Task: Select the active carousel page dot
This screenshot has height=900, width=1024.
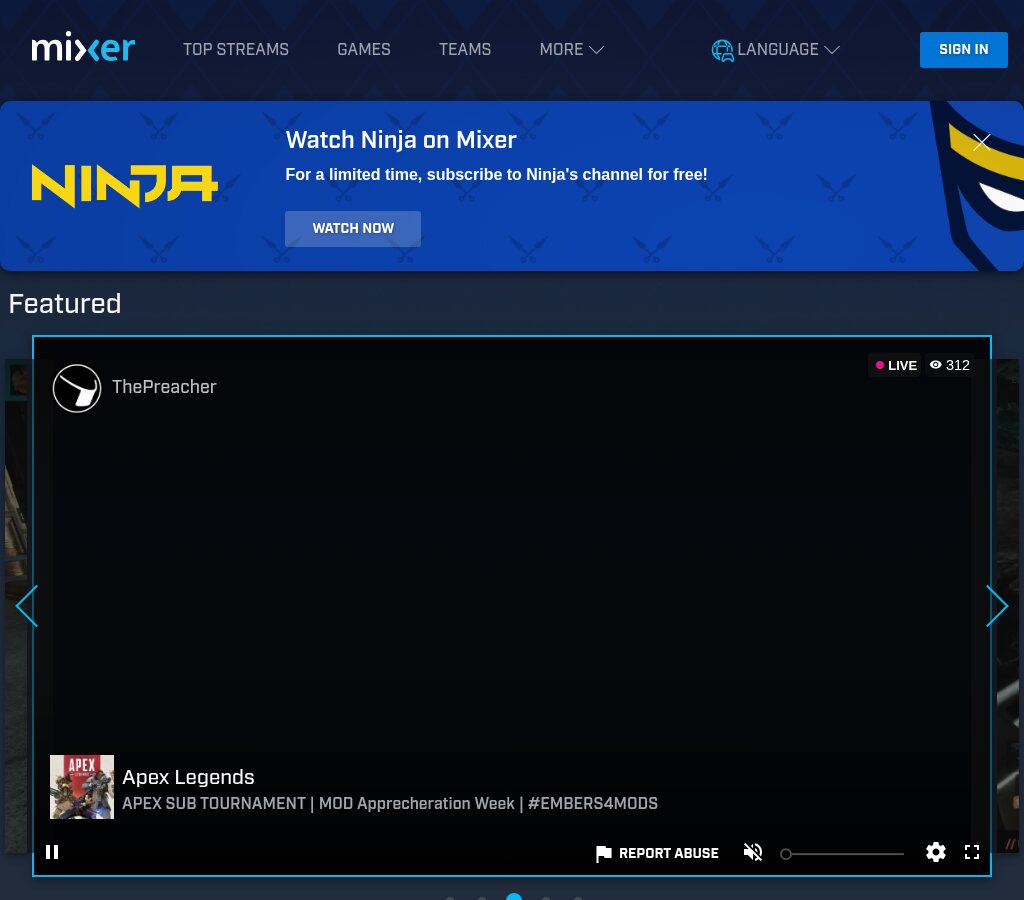Action: tap(514, 897)
